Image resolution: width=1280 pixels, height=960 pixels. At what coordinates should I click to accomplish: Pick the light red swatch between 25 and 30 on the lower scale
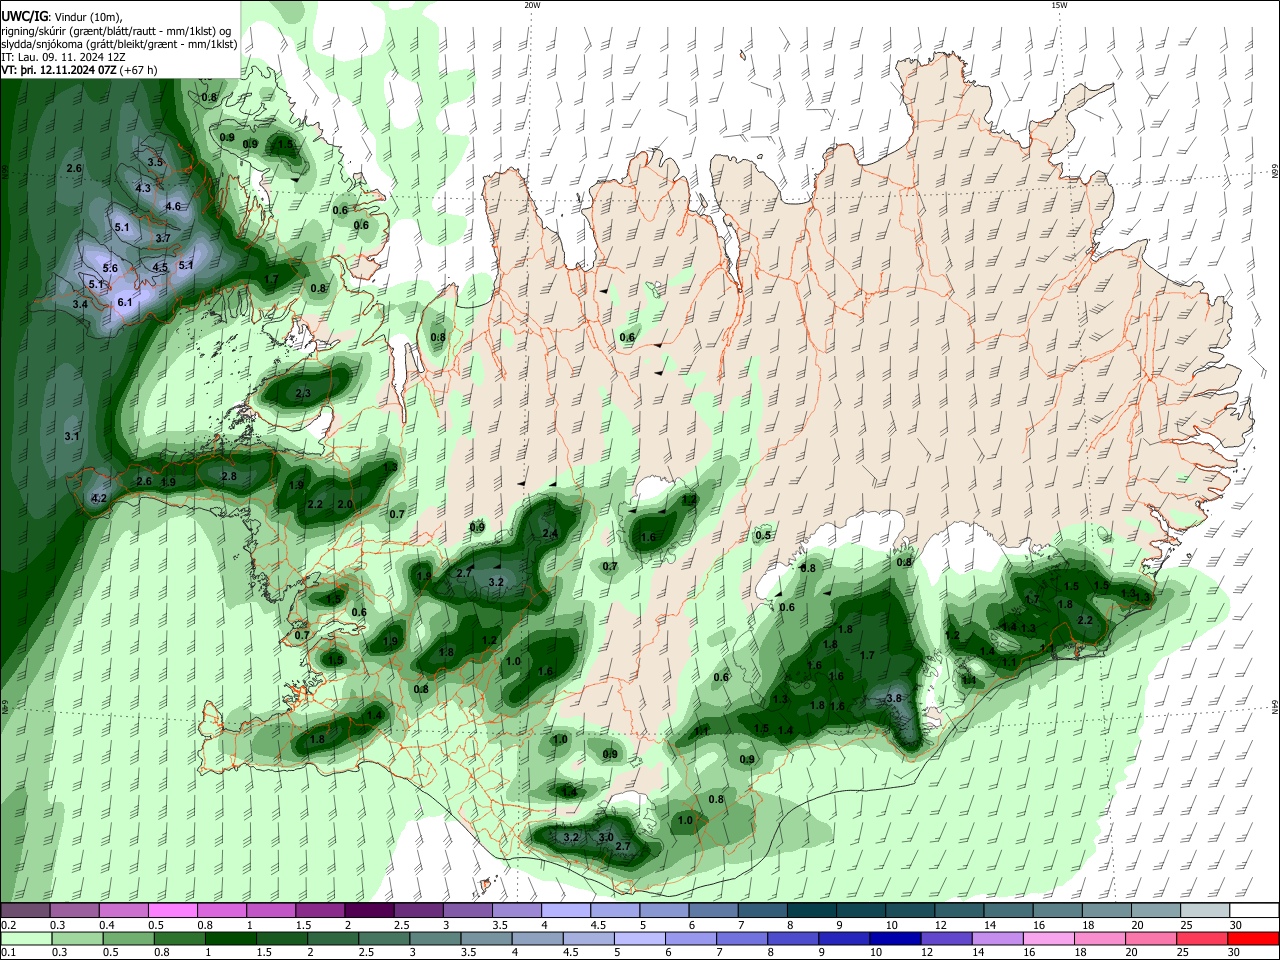pos(1203,938)
